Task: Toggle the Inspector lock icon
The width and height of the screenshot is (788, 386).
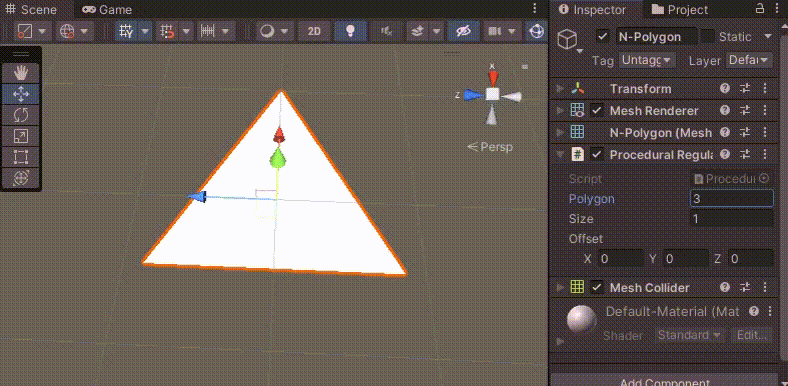Action: [760, 9]
